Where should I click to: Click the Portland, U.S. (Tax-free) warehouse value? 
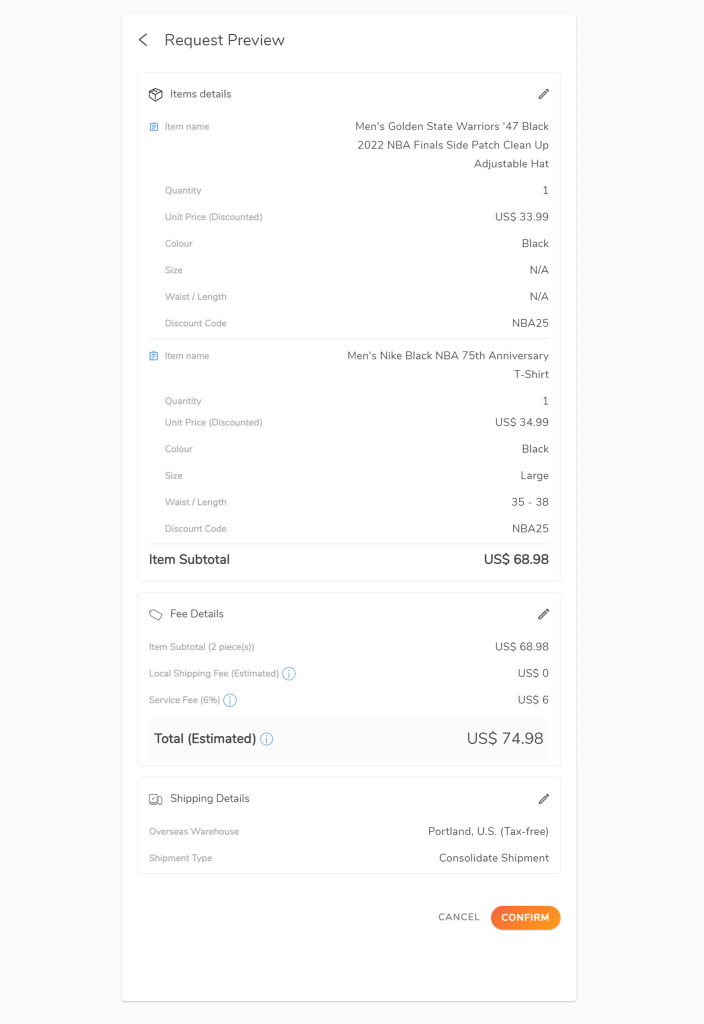[488, 831]
